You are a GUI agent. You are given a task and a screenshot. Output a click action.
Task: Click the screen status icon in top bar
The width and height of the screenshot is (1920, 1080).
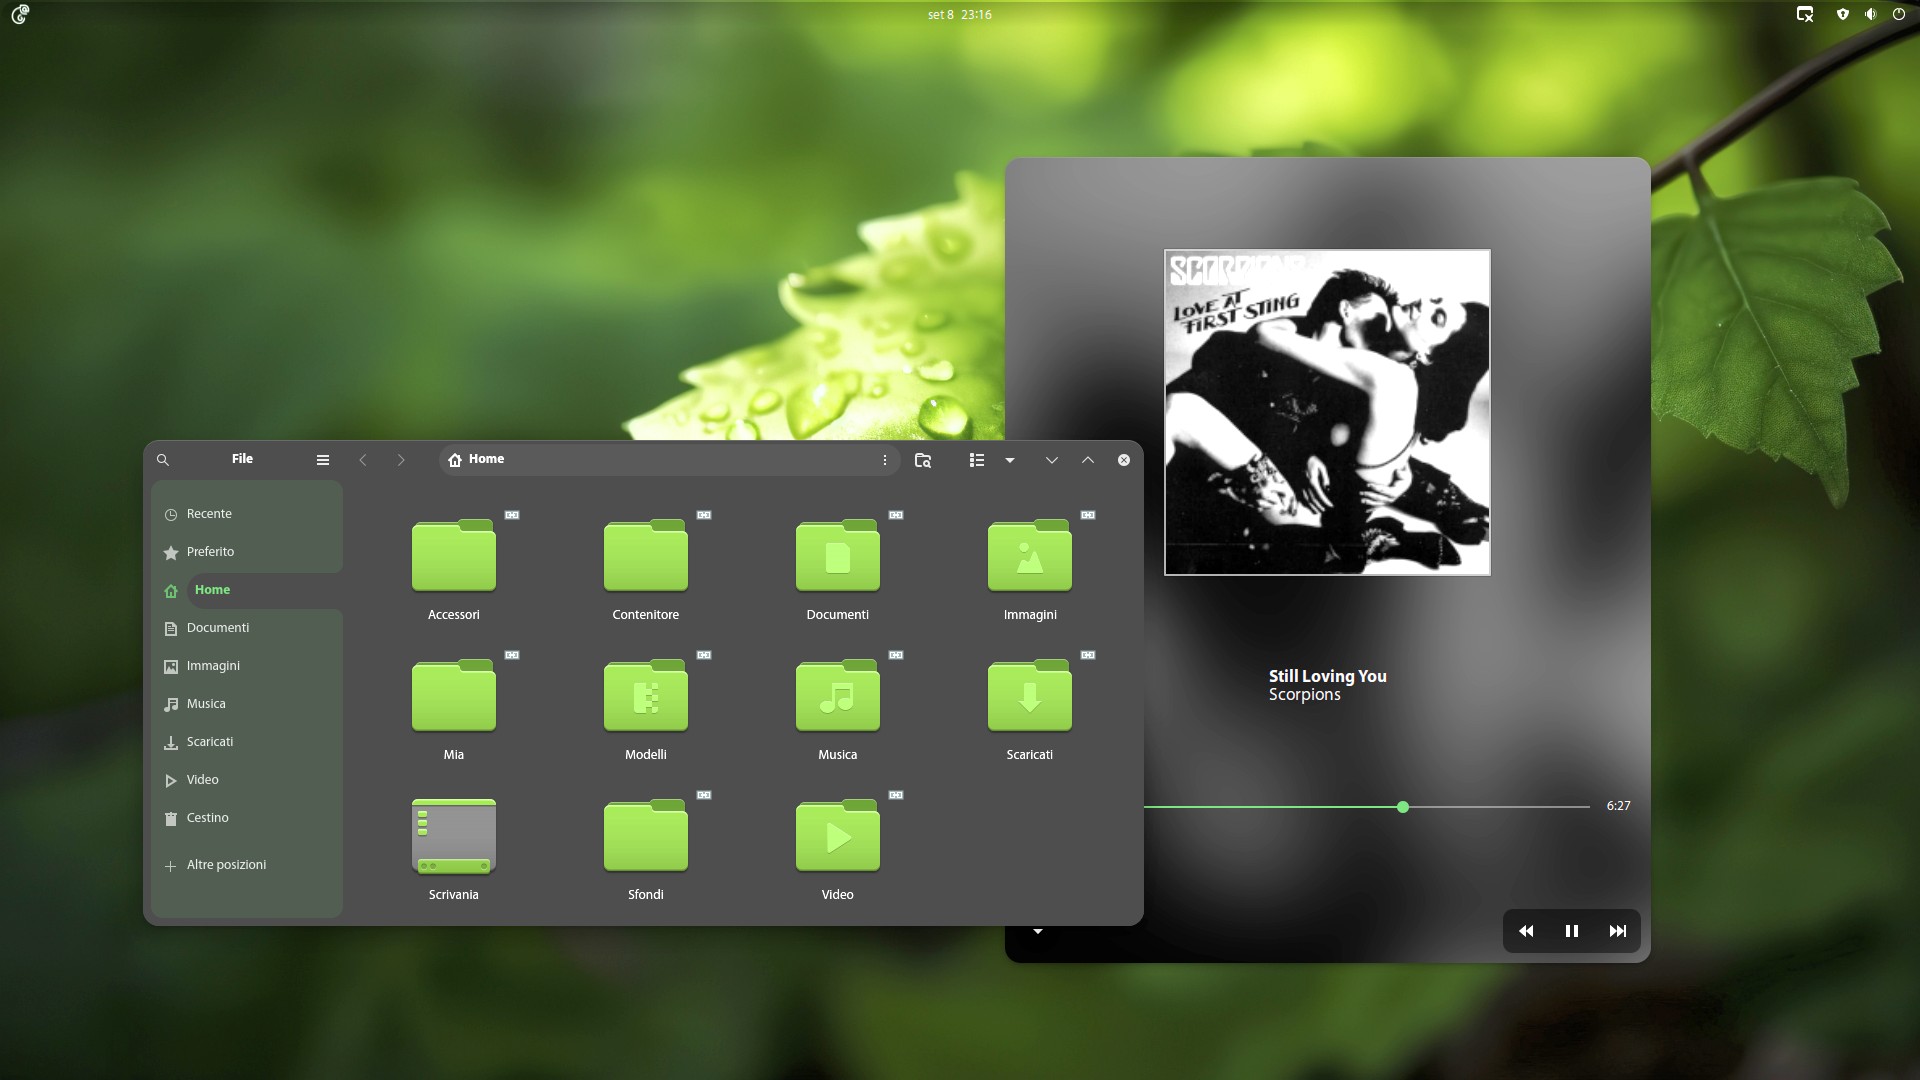(x=1805, y=14)
